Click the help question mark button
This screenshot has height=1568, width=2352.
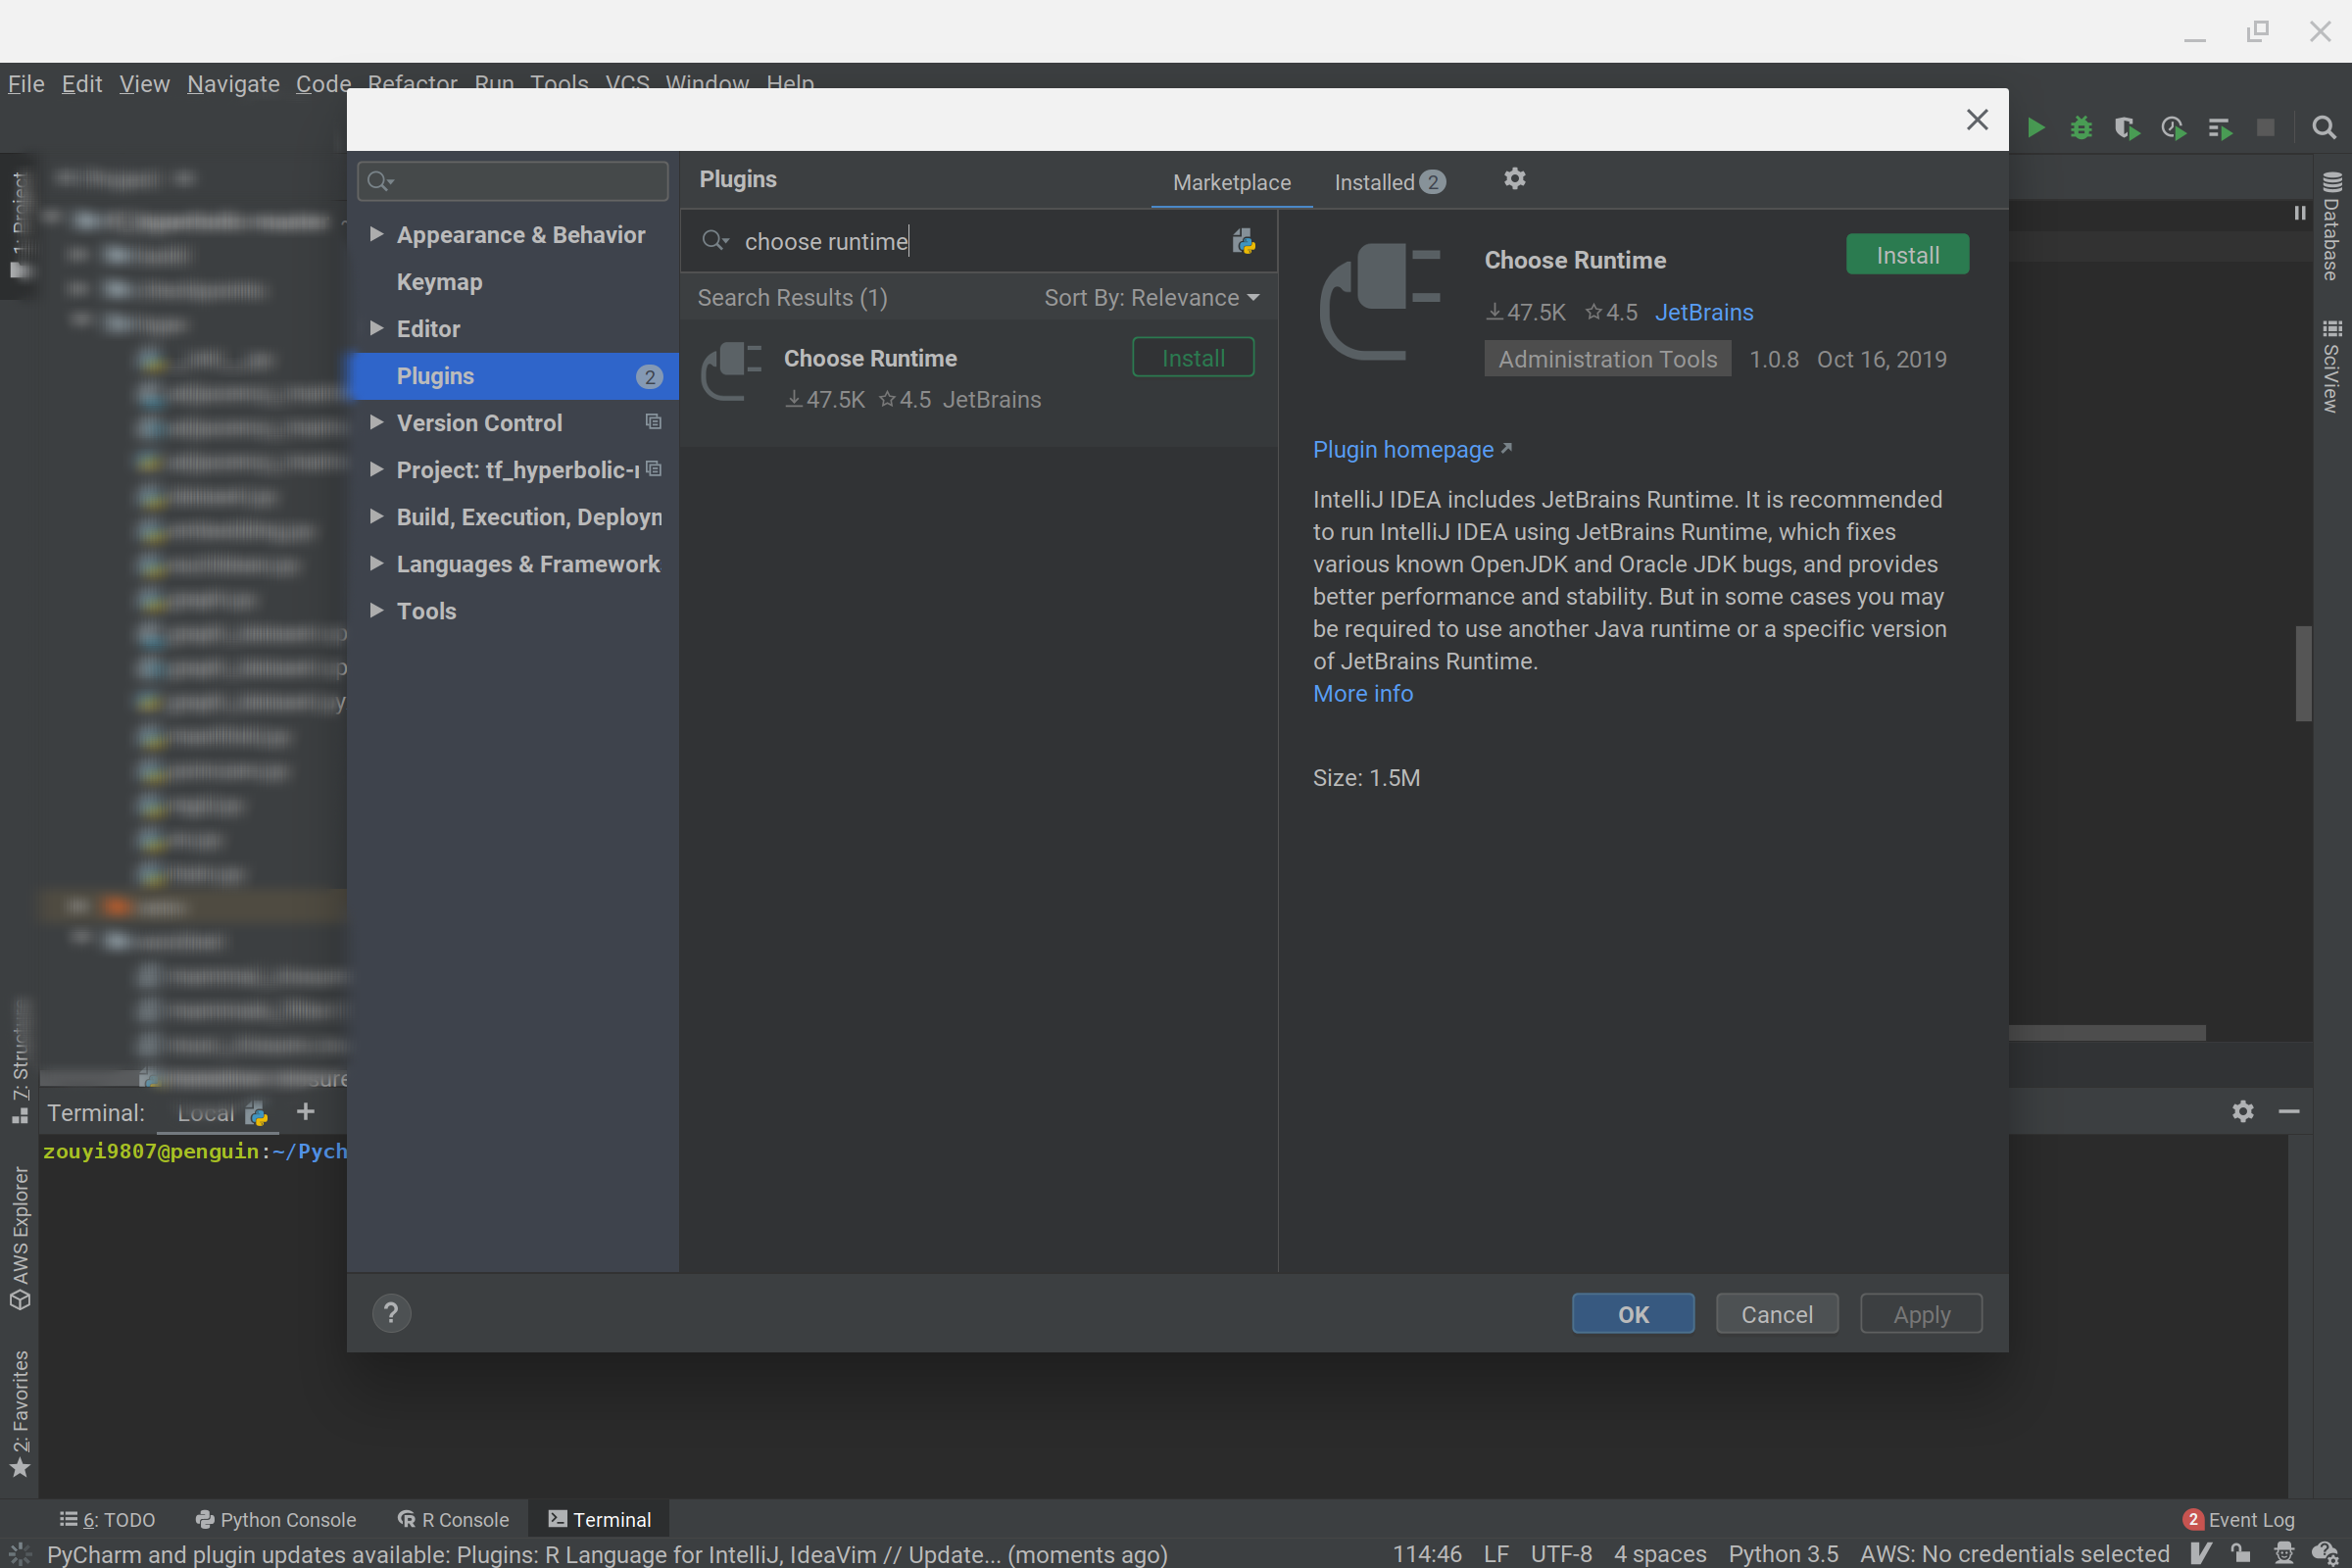click(x=391, y=1313)
